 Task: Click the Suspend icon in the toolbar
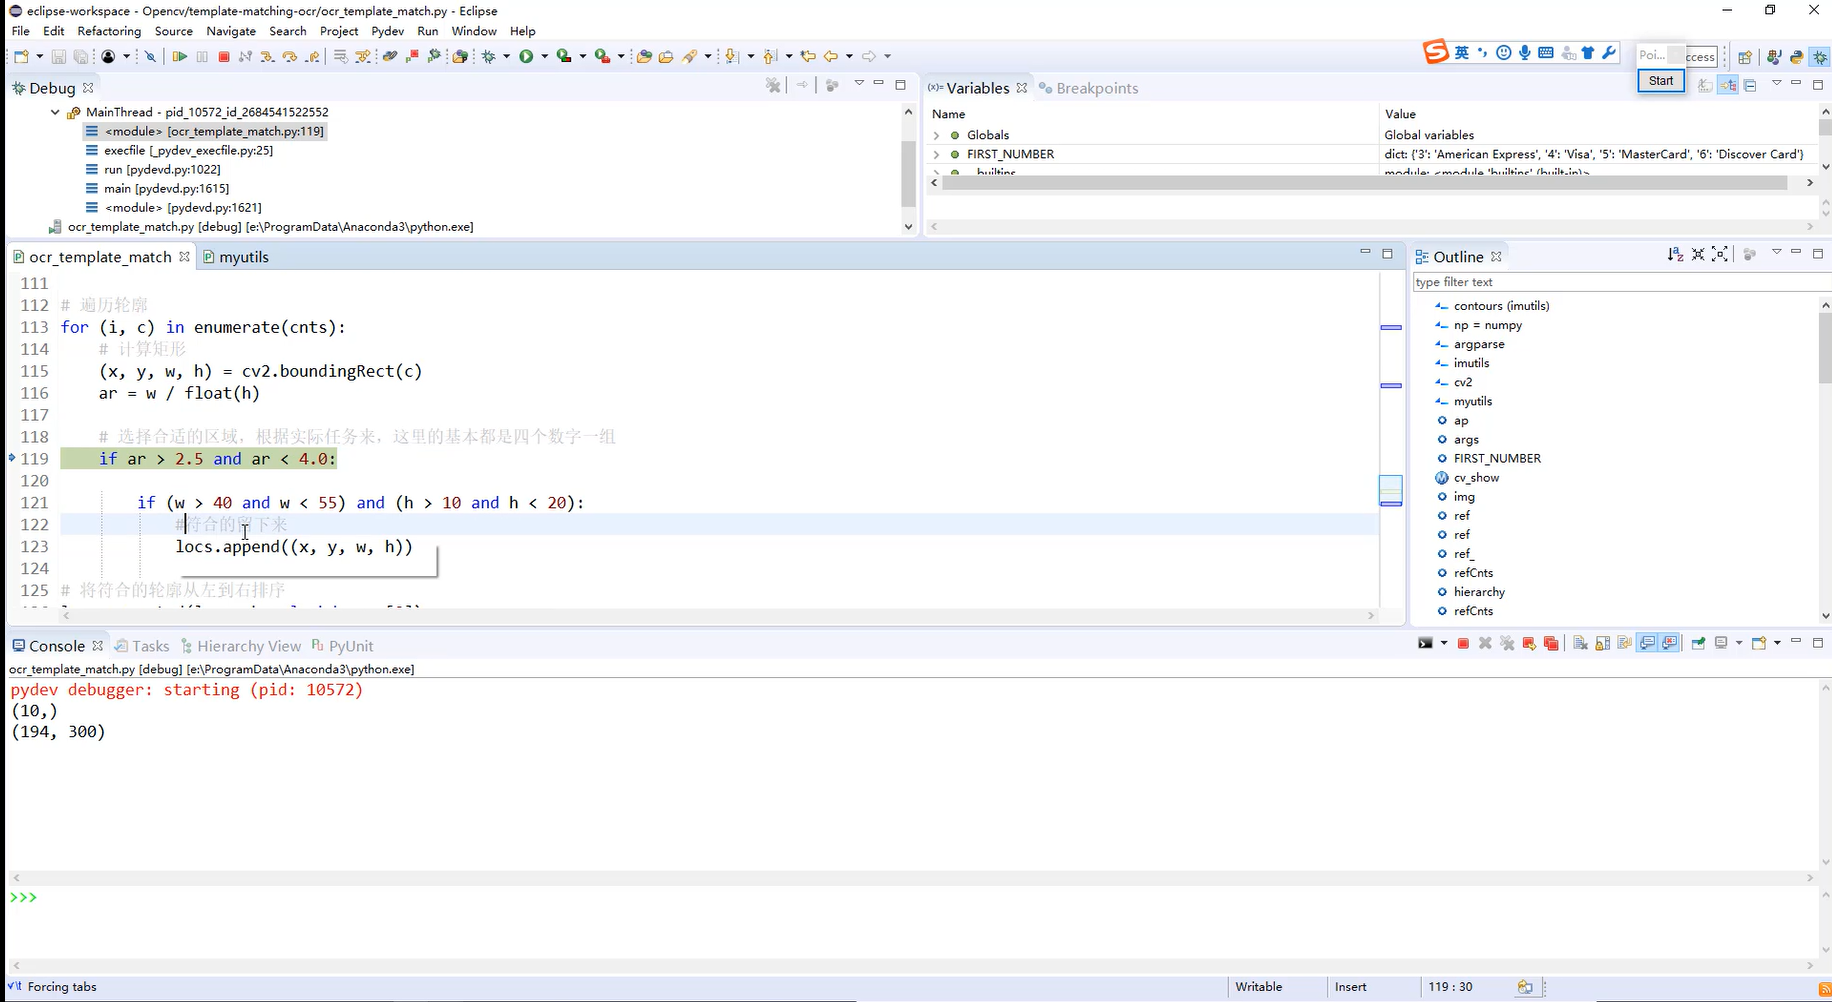click(202, 57)
